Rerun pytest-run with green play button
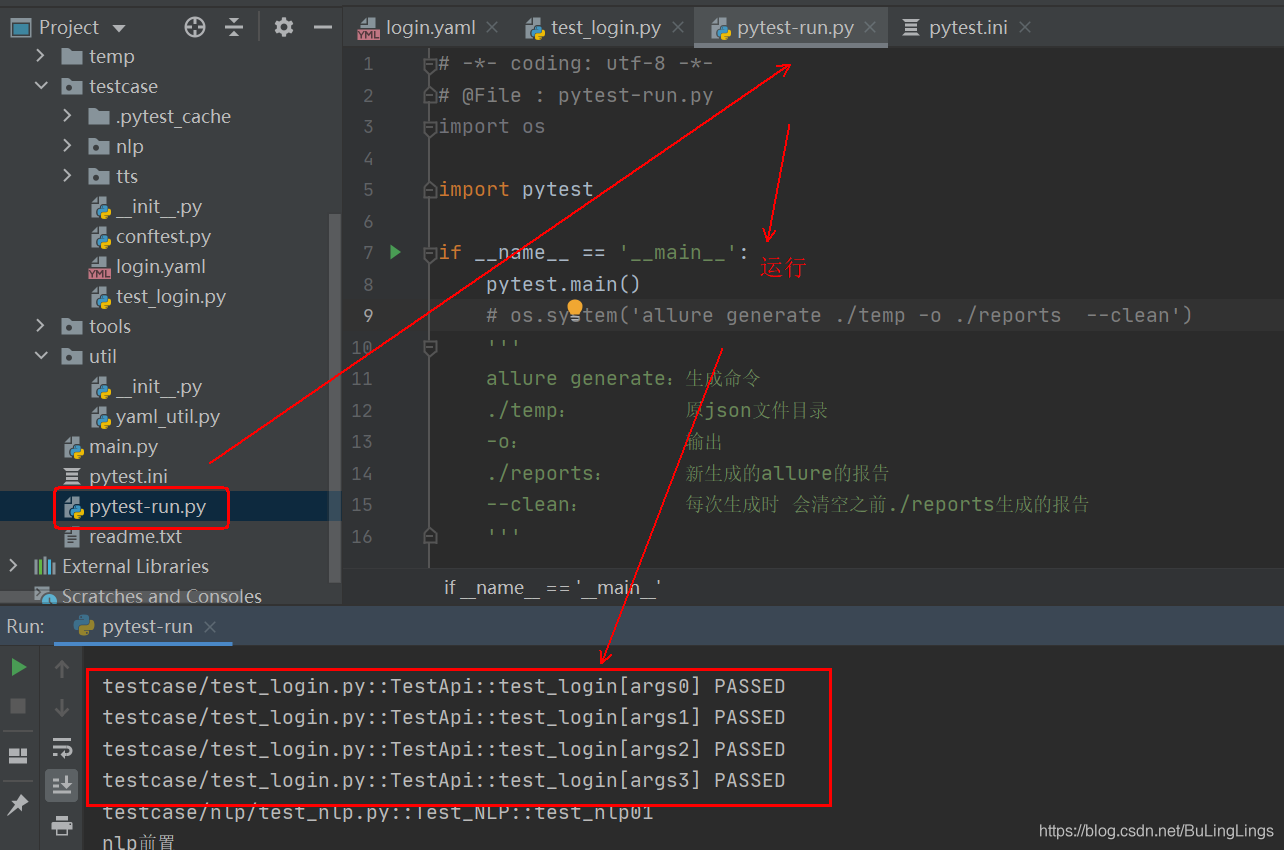1284x850 pixels. point(18,667)
